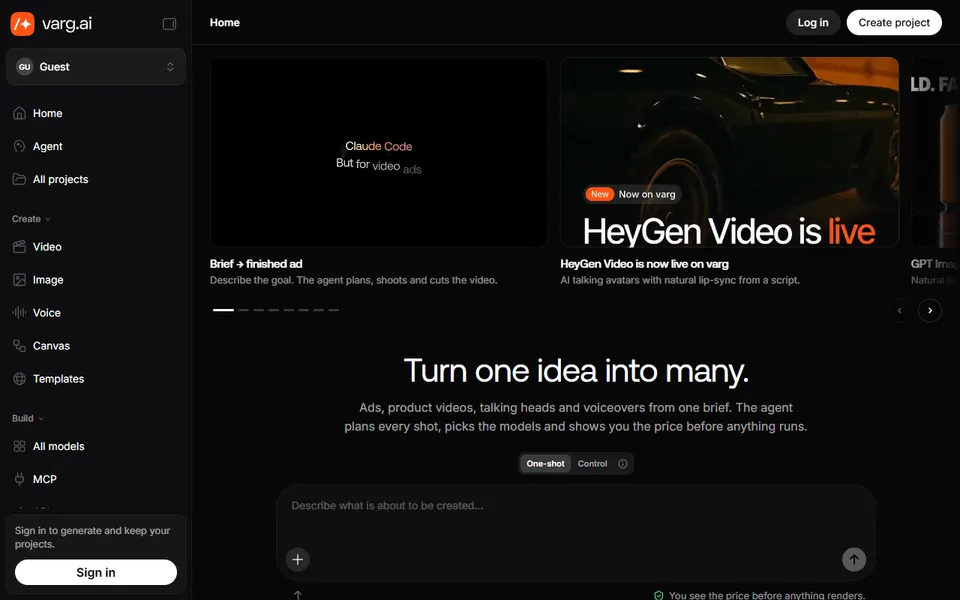
Task: Open the Claude Code video ads thumbnail
Action: point(378,152)
